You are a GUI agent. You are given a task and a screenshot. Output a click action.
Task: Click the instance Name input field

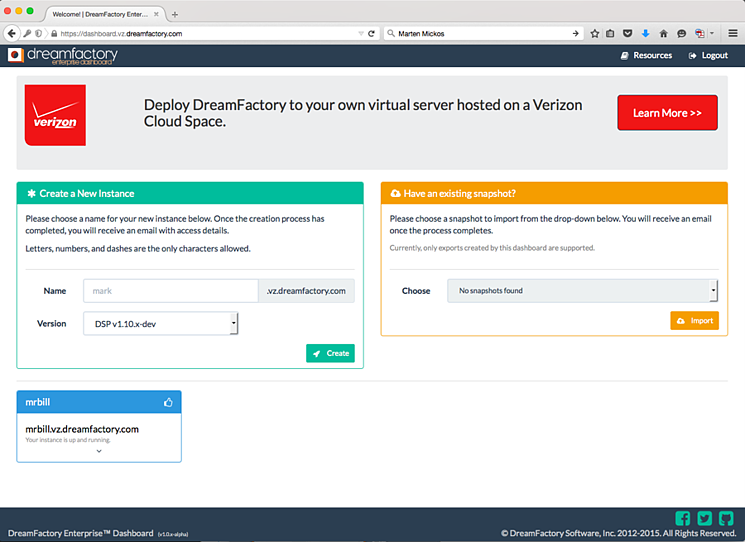click(171, 291)
